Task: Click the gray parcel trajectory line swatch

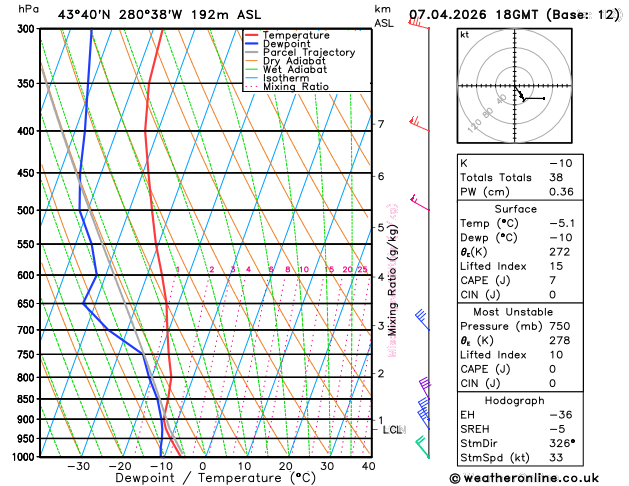Action: pos(252,53)
